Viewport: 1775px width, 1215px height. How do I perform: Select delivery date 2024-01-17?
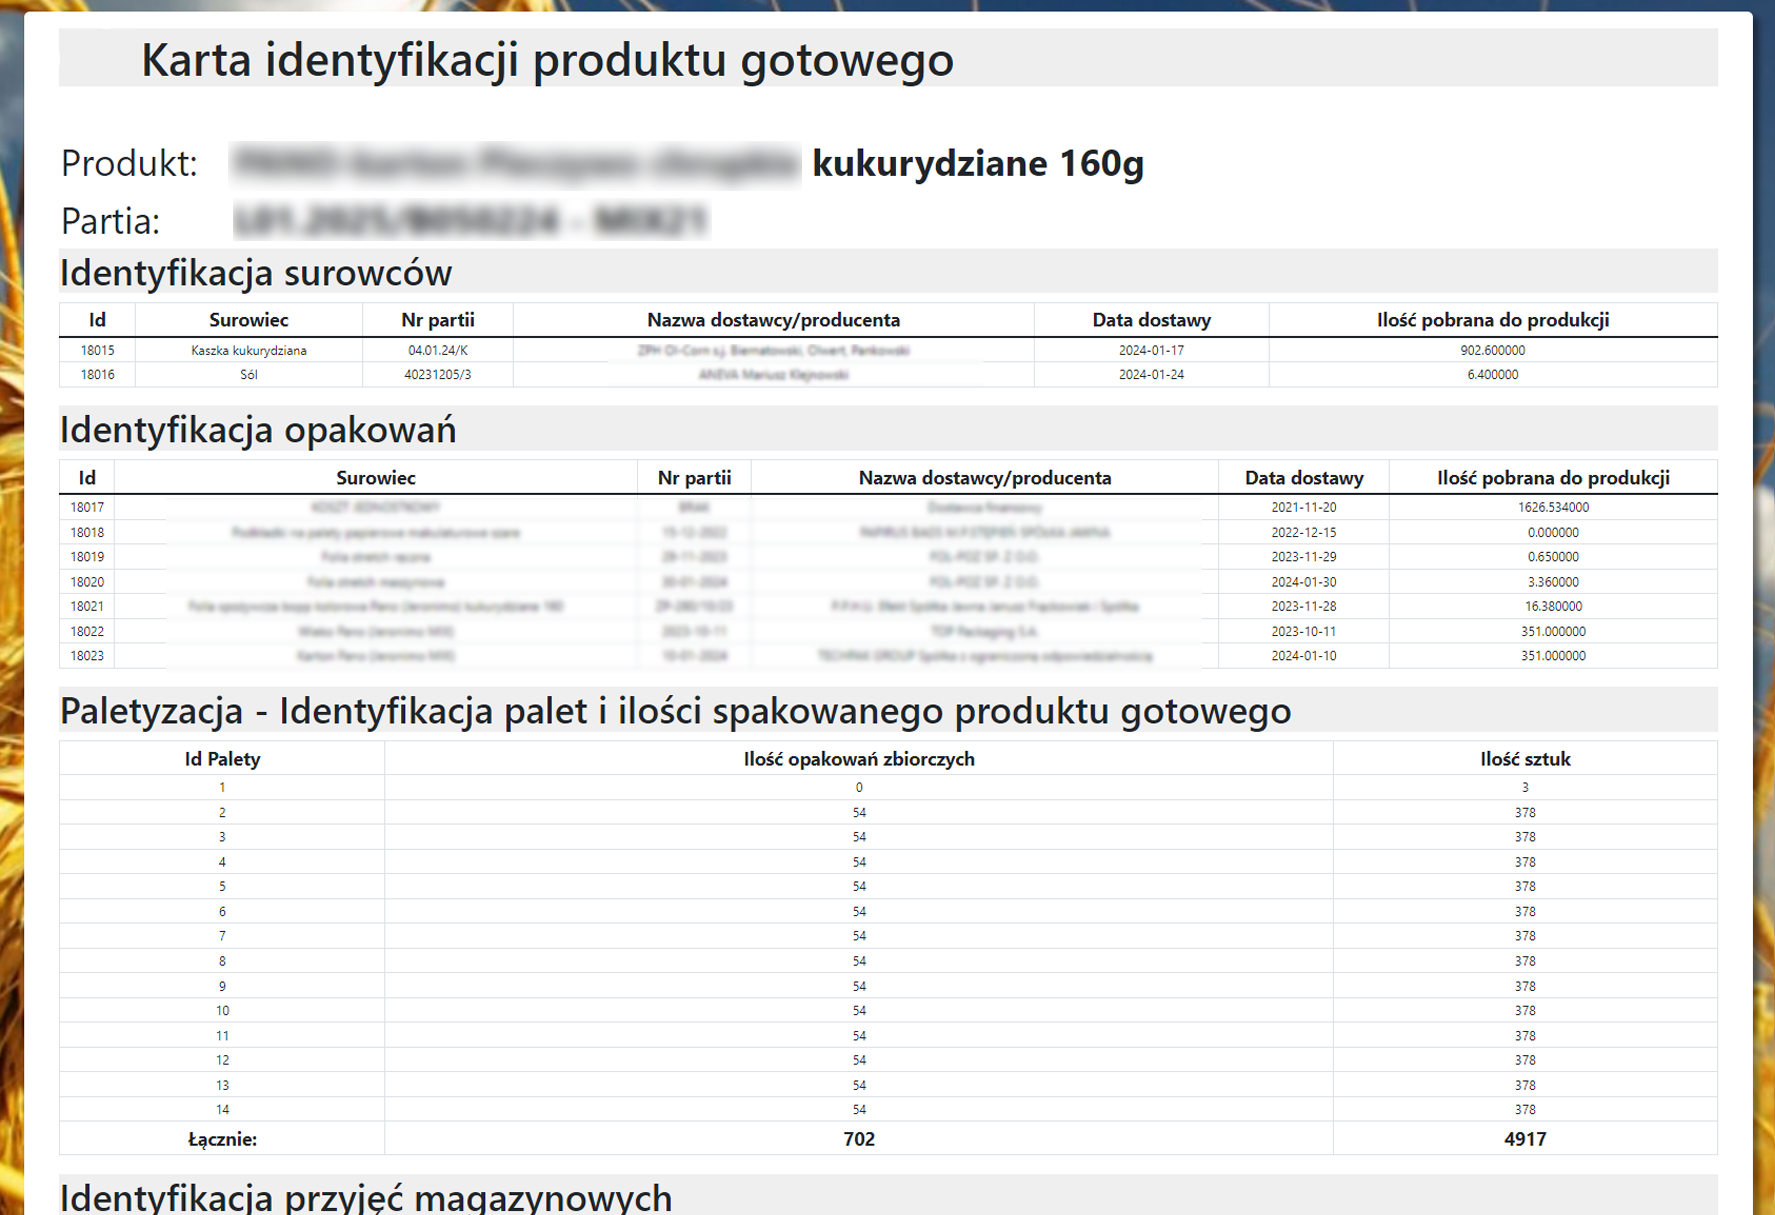tap(1151, 351)
